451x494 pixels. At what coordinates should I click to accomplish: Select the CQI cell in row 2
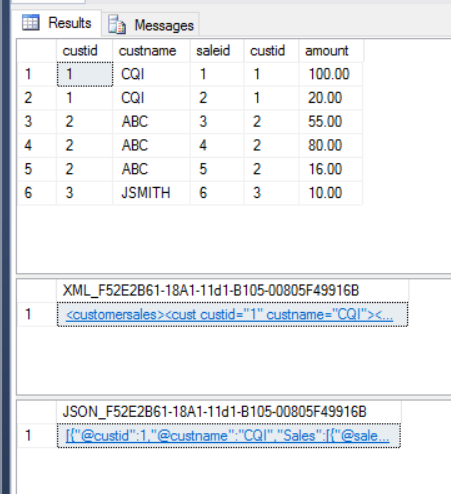click(x=152, y=98)
